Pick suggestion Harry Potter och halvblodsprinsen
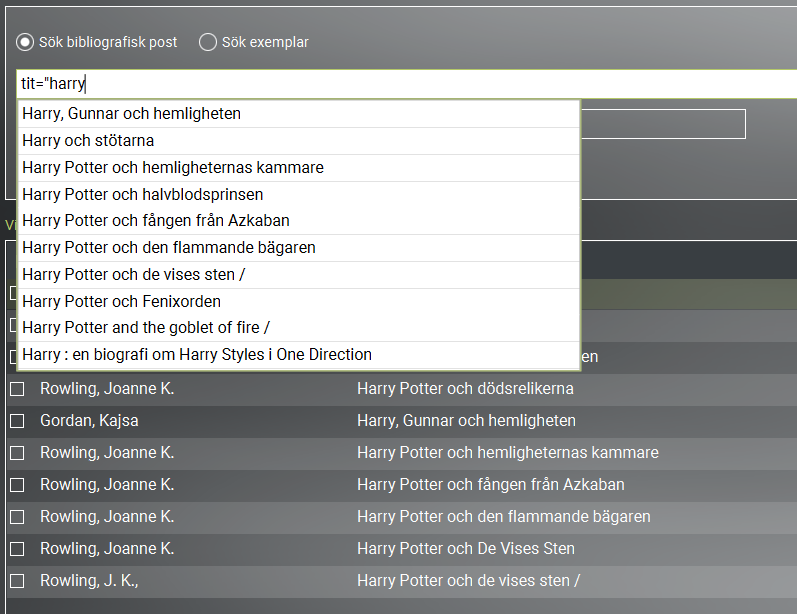 (x=298, y=195)
